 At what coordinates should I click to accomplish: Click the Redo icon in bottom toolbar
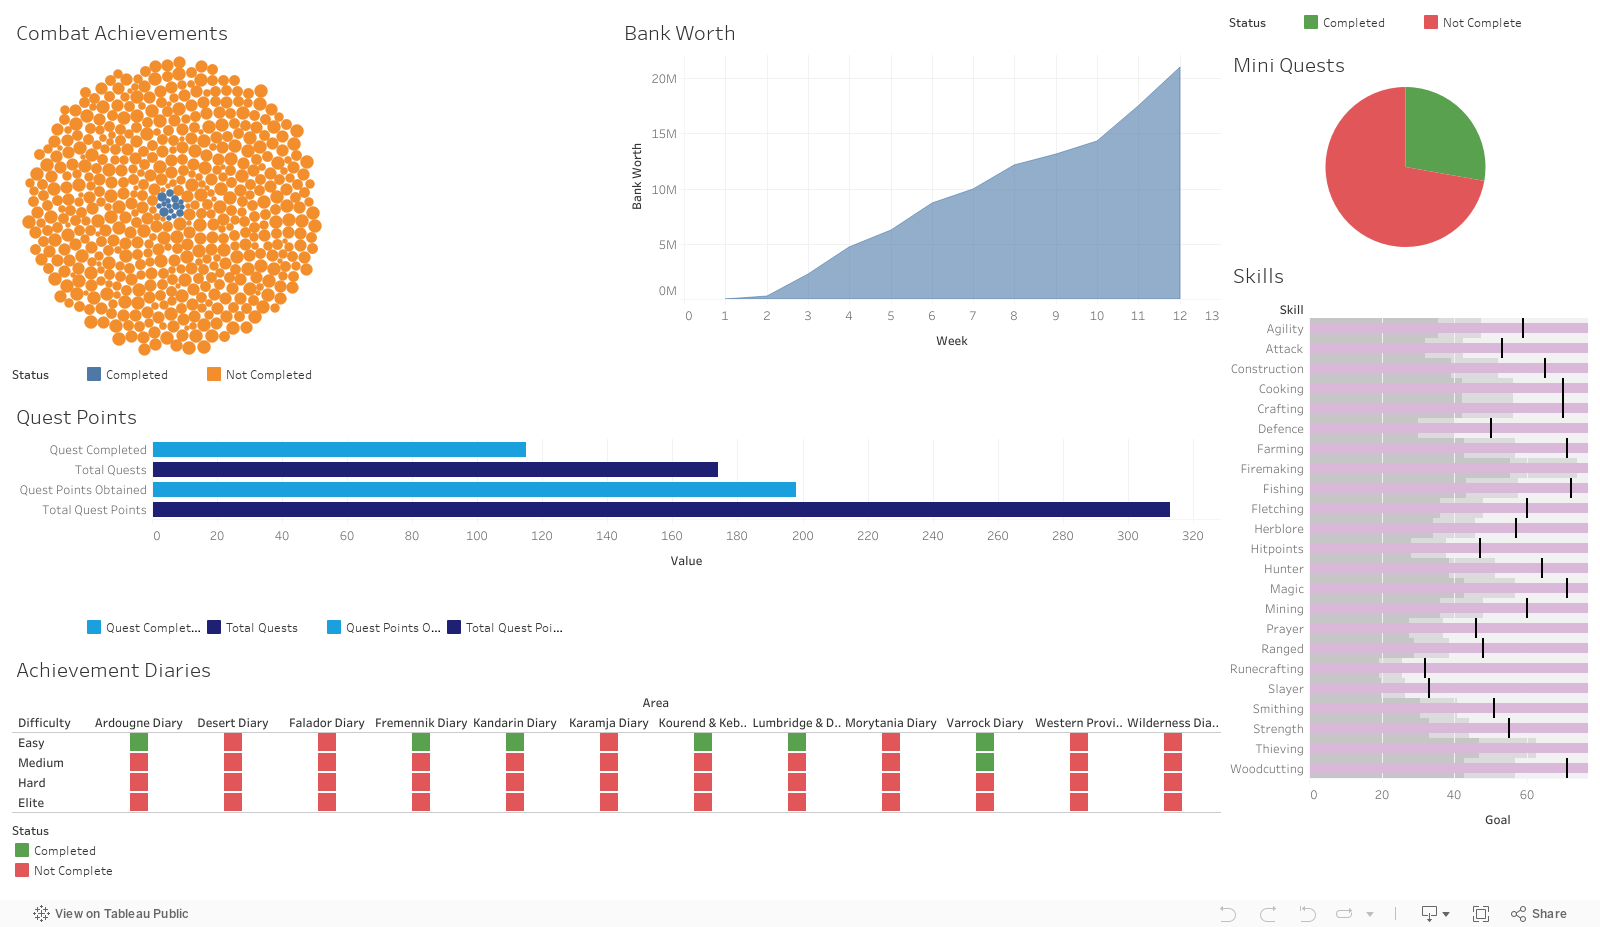(1268, 914)
